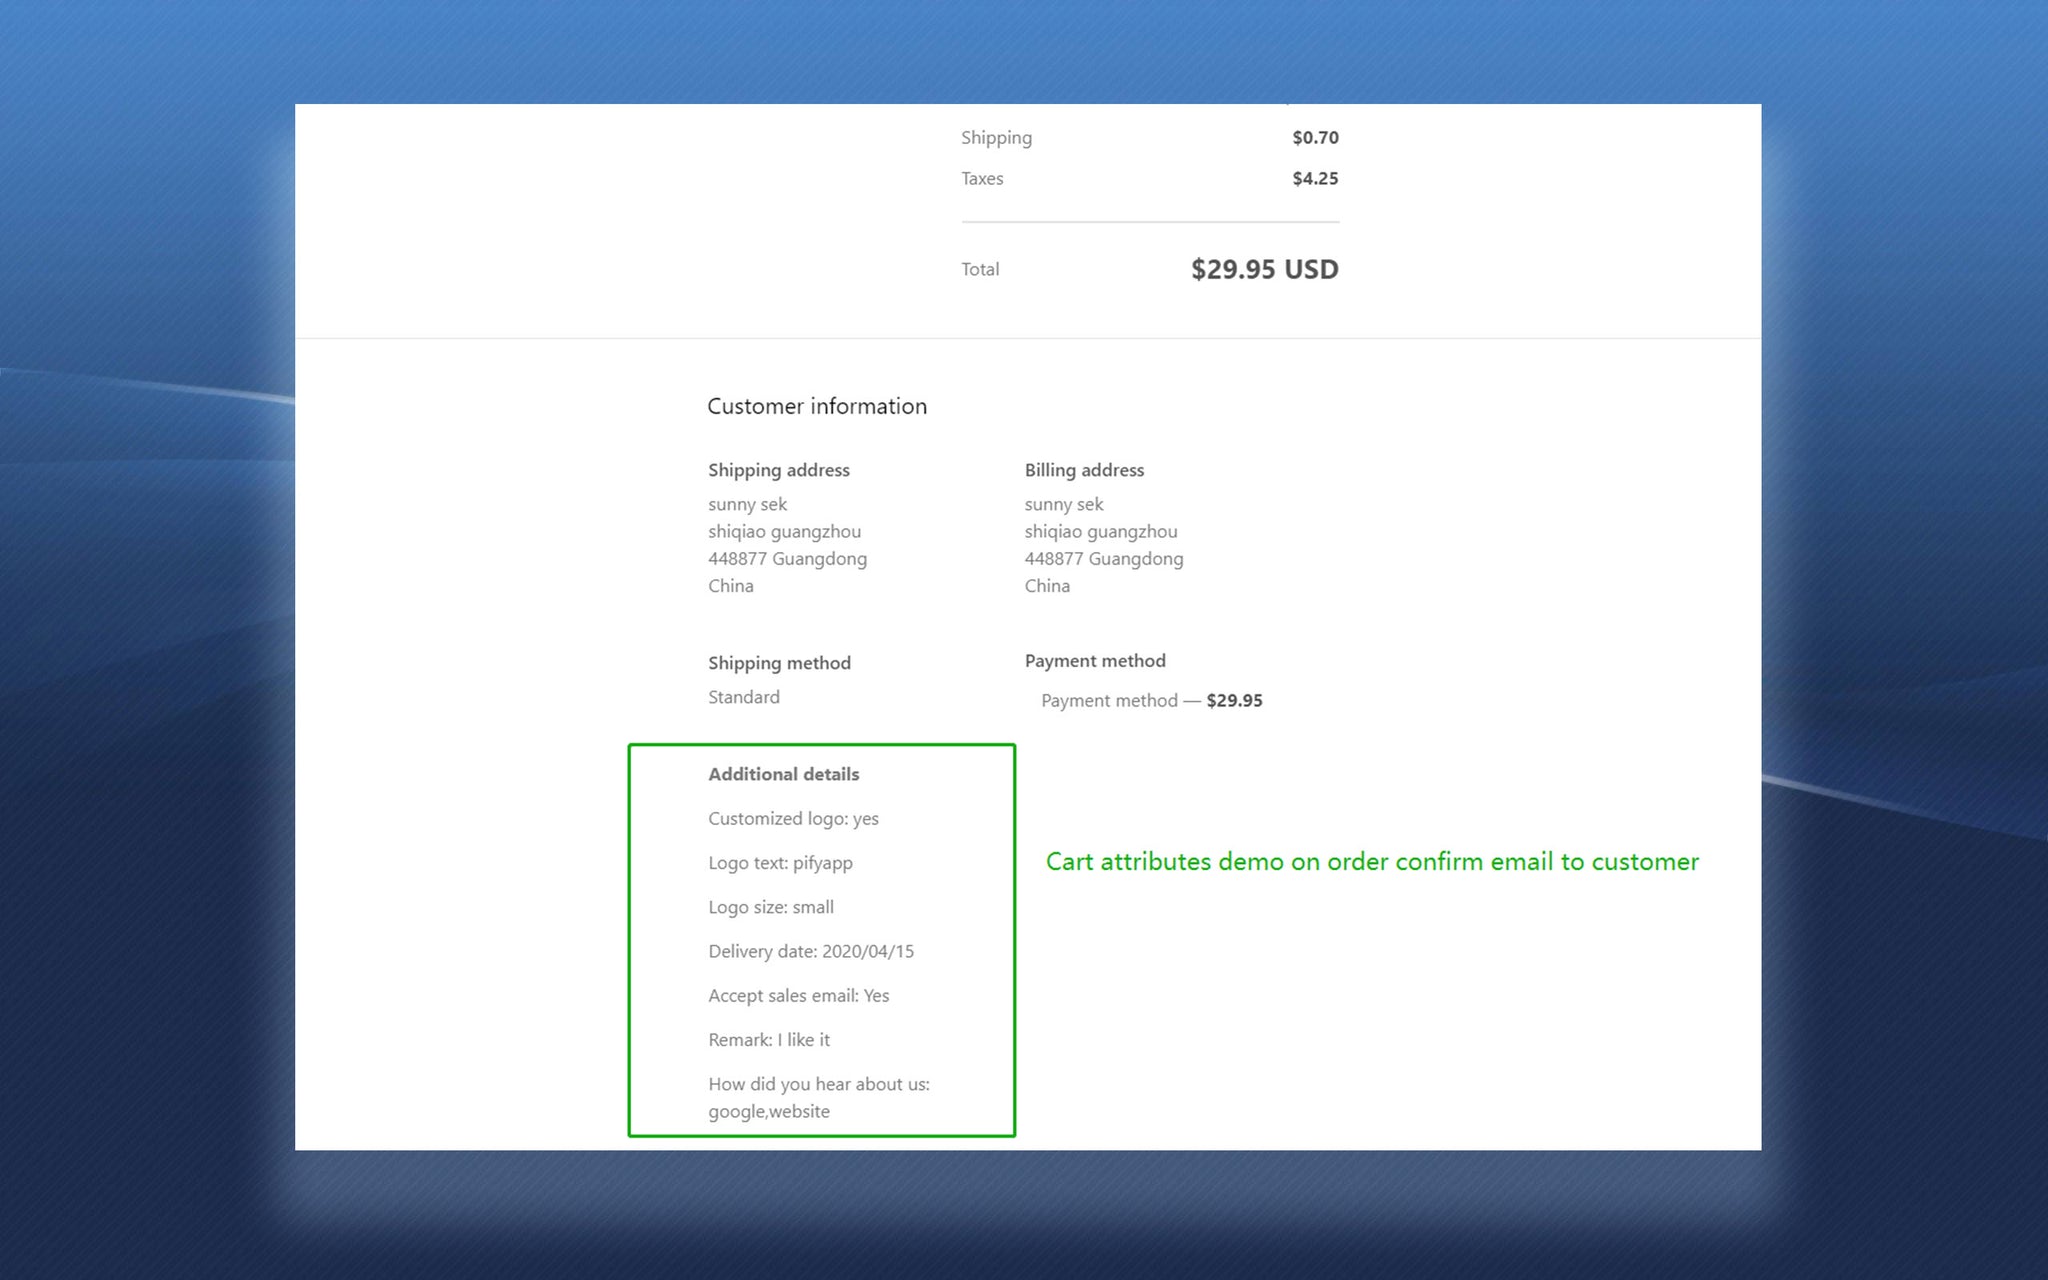The width and height of the screenshot is (2048, 1280).
Task: Click the Payment method — $29.95 line
Action: 1150,701
